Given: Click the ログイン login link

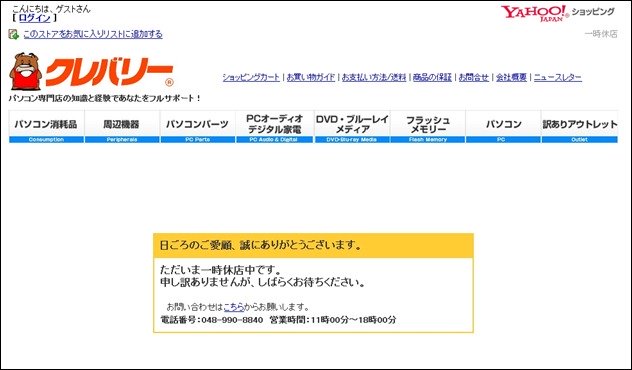Looking at the screenshot, I should click(x=35, y=18).
